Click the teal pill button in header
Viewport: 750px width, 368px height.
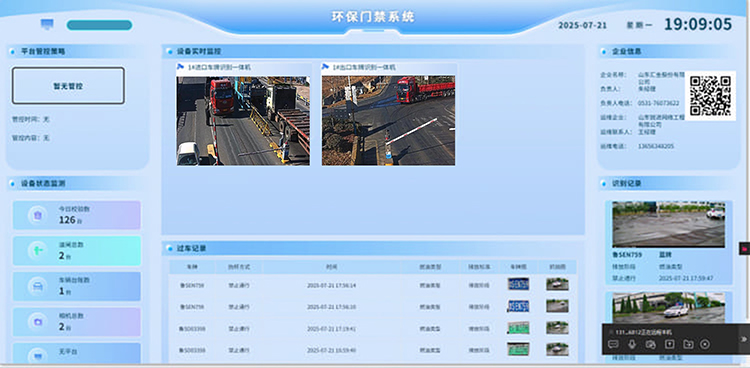click(99, 25)
